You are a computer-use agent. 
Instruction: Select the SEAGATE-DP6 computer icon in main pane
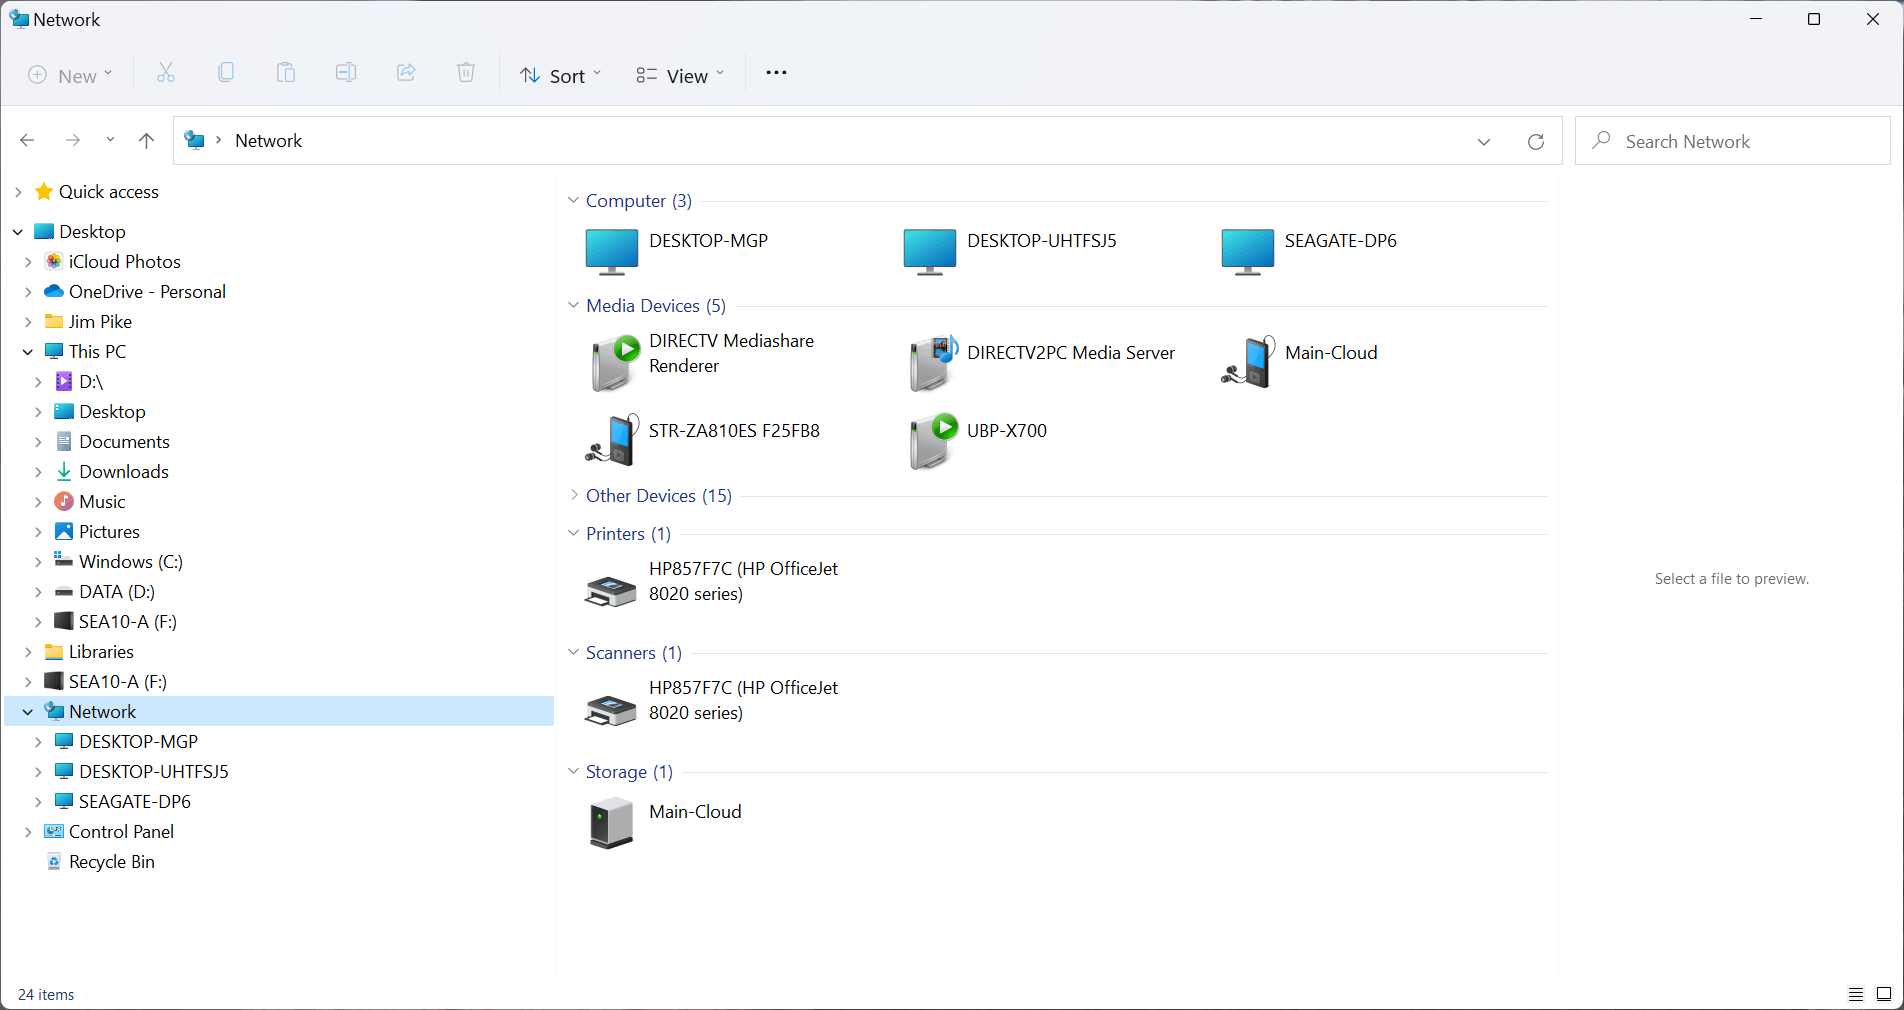pos(1248,251)
